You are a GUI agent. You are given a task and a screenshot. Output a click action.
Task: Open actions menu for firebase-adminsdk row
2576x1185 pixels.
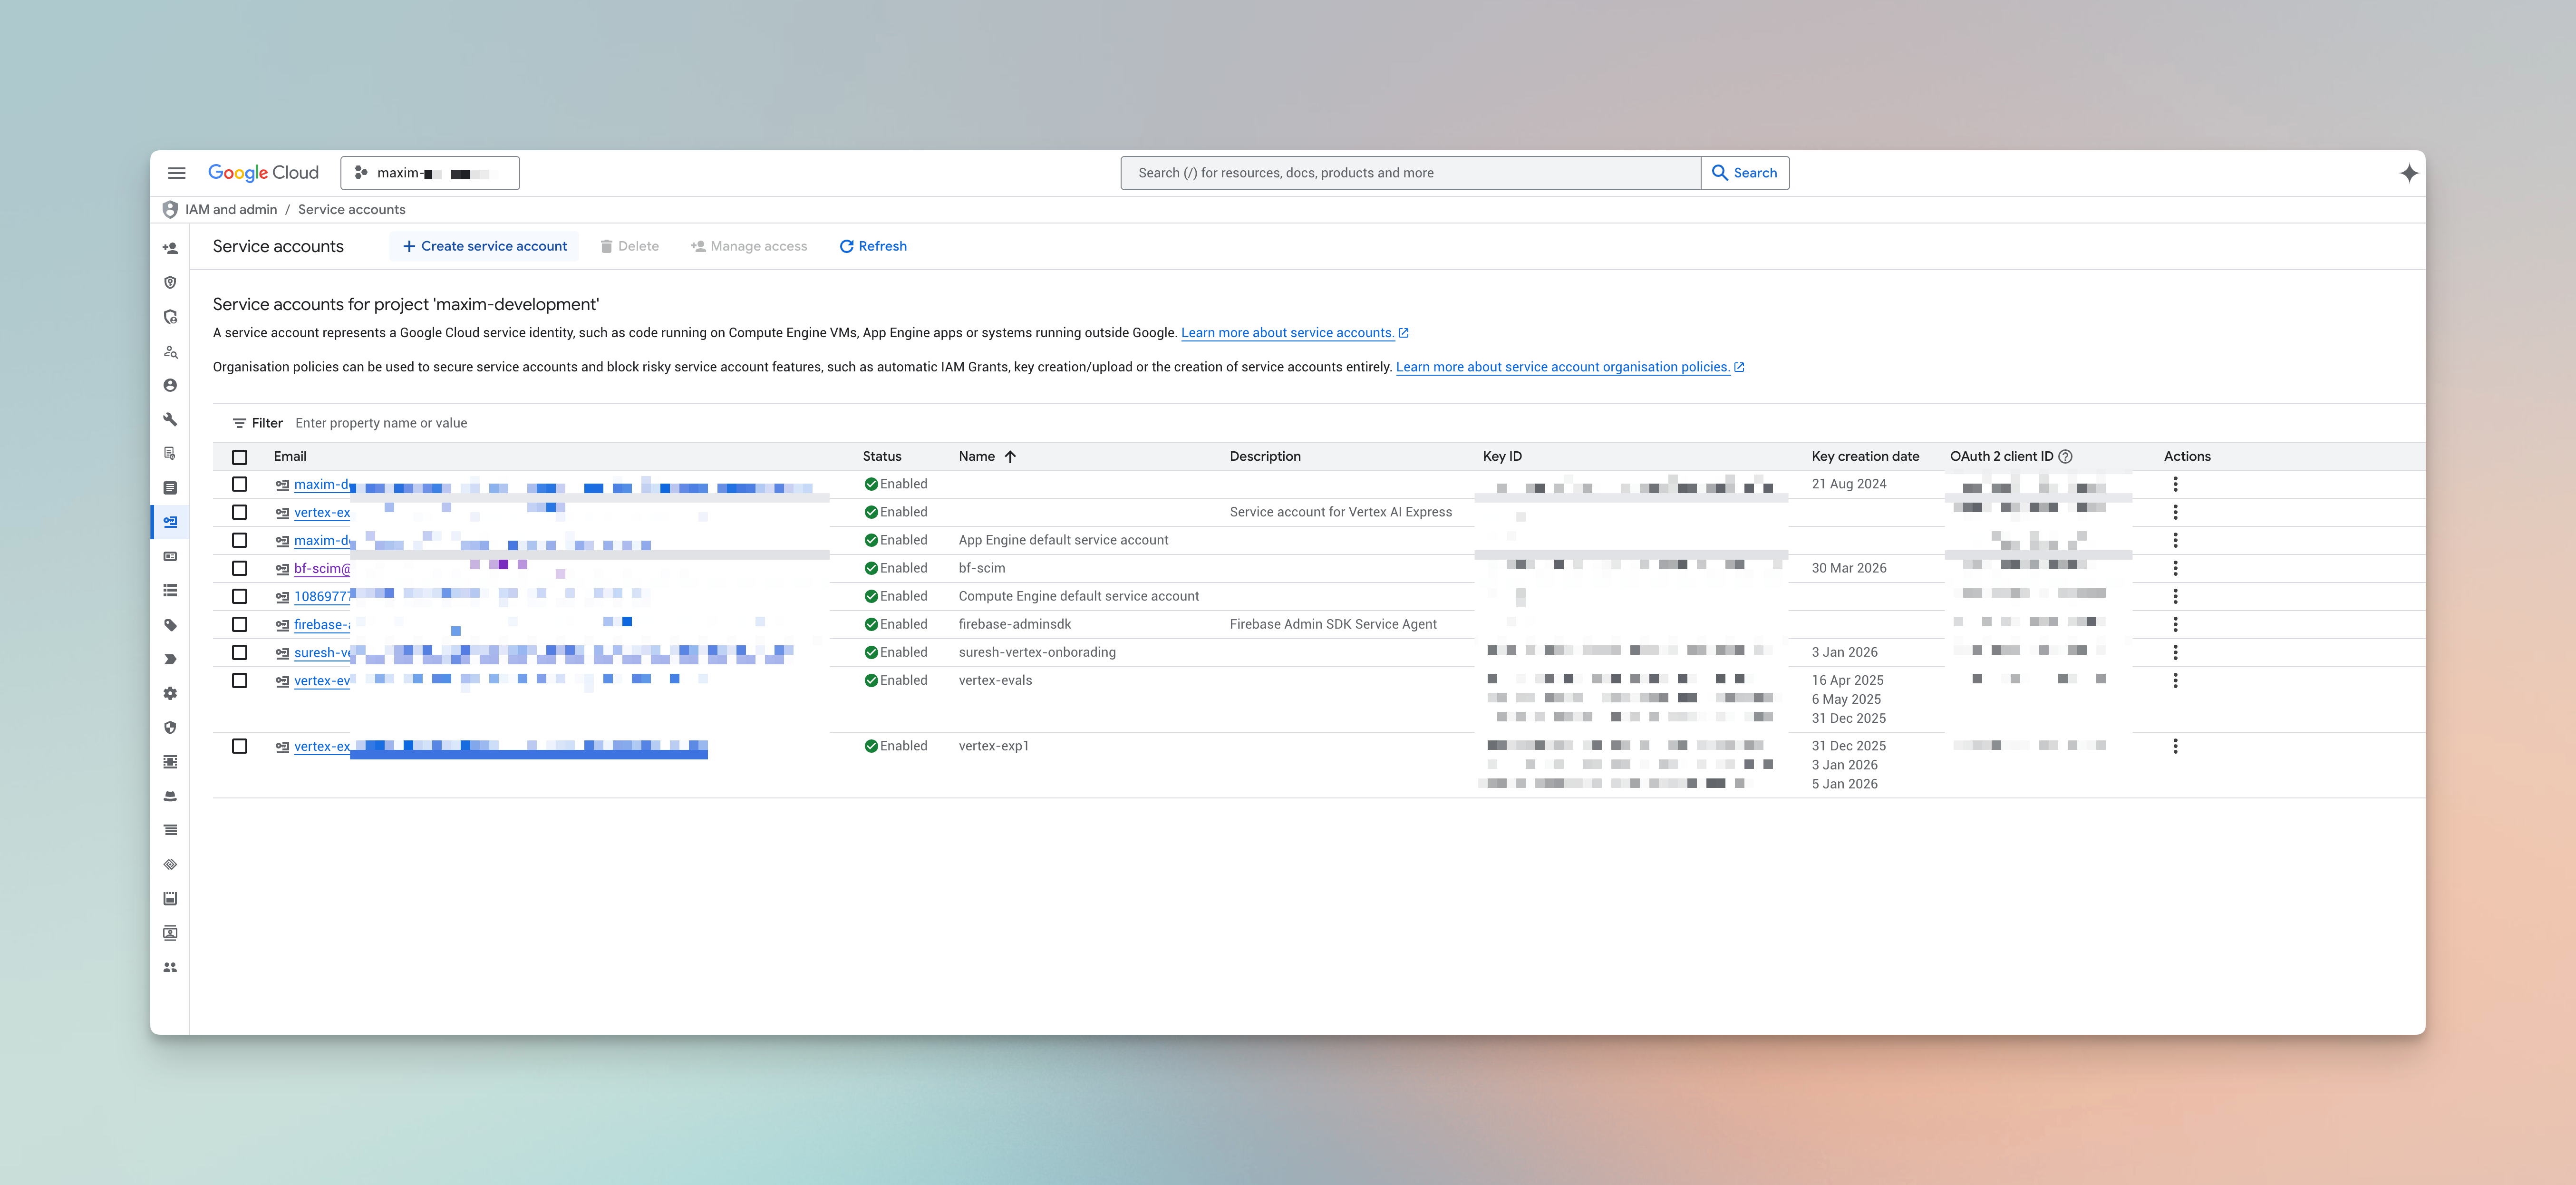point(2175,624)
